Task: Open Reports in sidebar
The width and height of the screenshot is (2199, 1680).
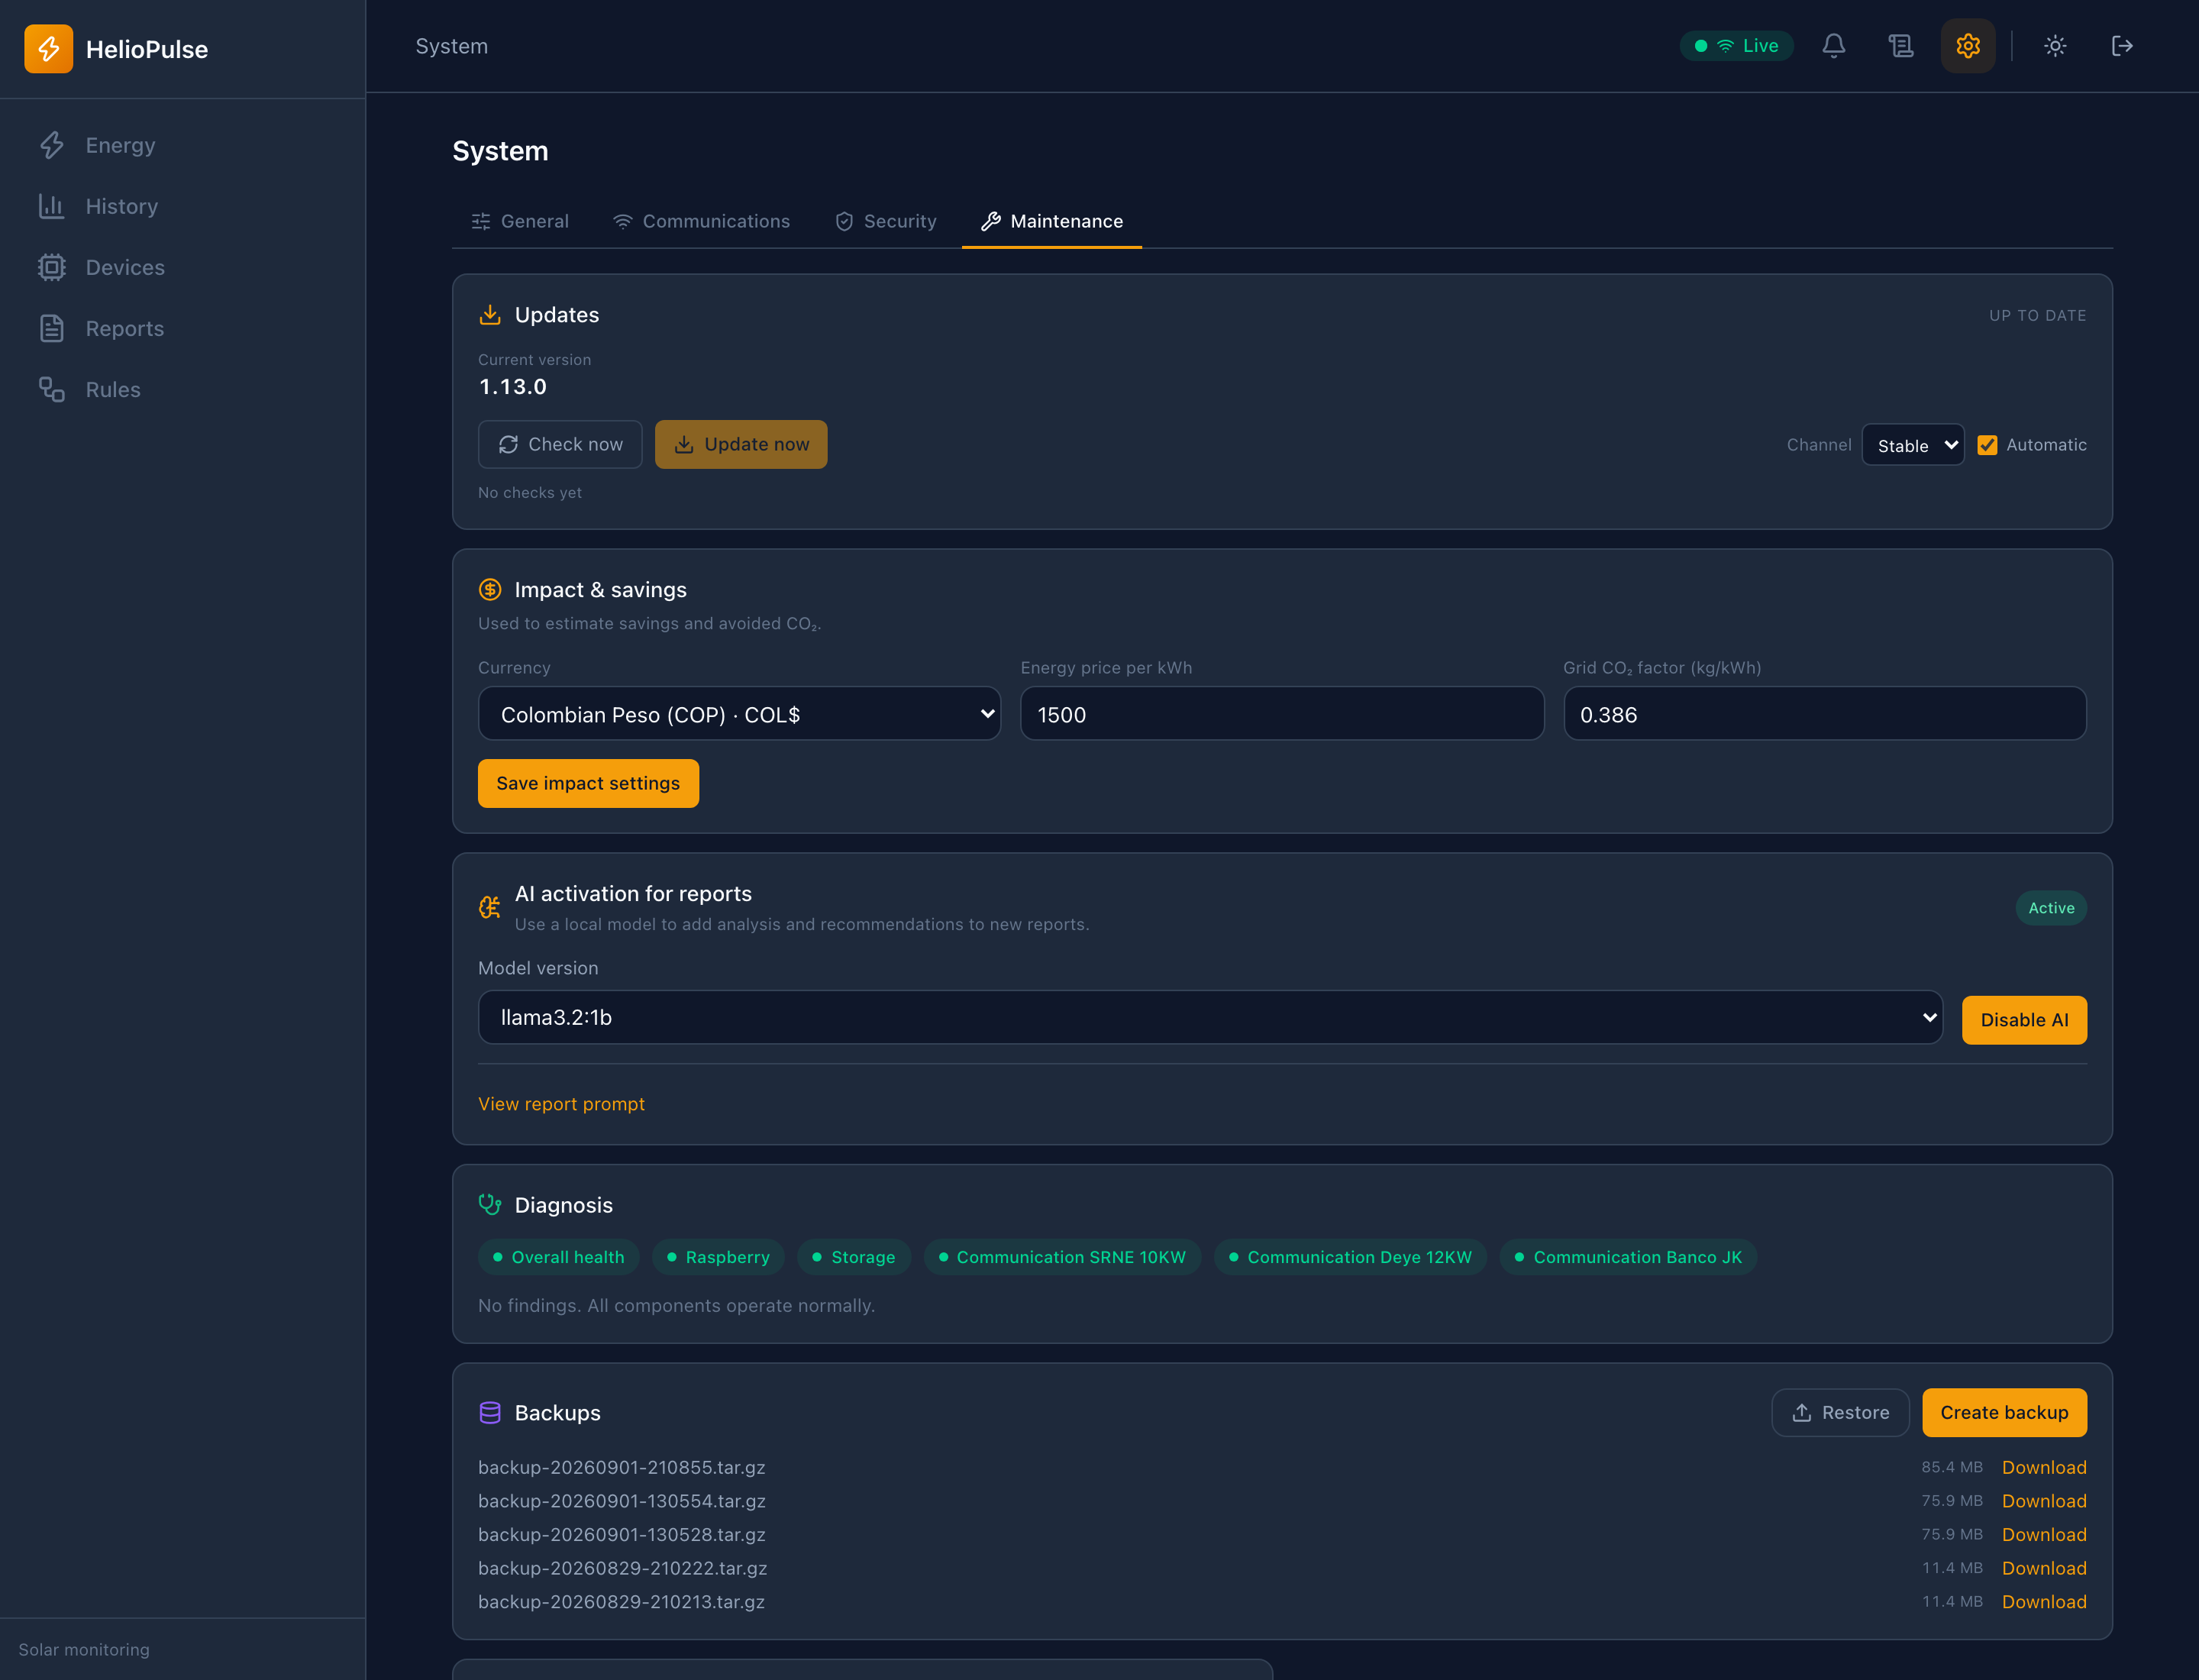Action: point(182,328)
